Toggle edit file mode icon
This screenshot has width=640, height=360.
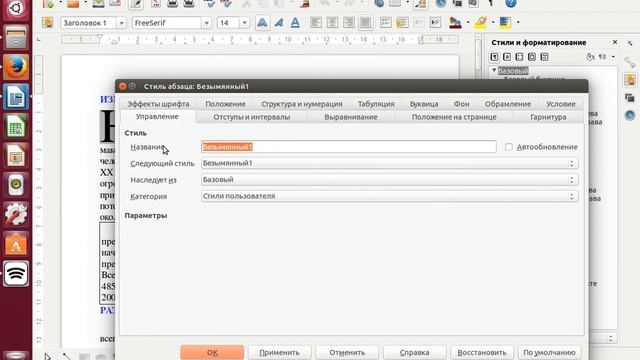click(x=136, y=4)
